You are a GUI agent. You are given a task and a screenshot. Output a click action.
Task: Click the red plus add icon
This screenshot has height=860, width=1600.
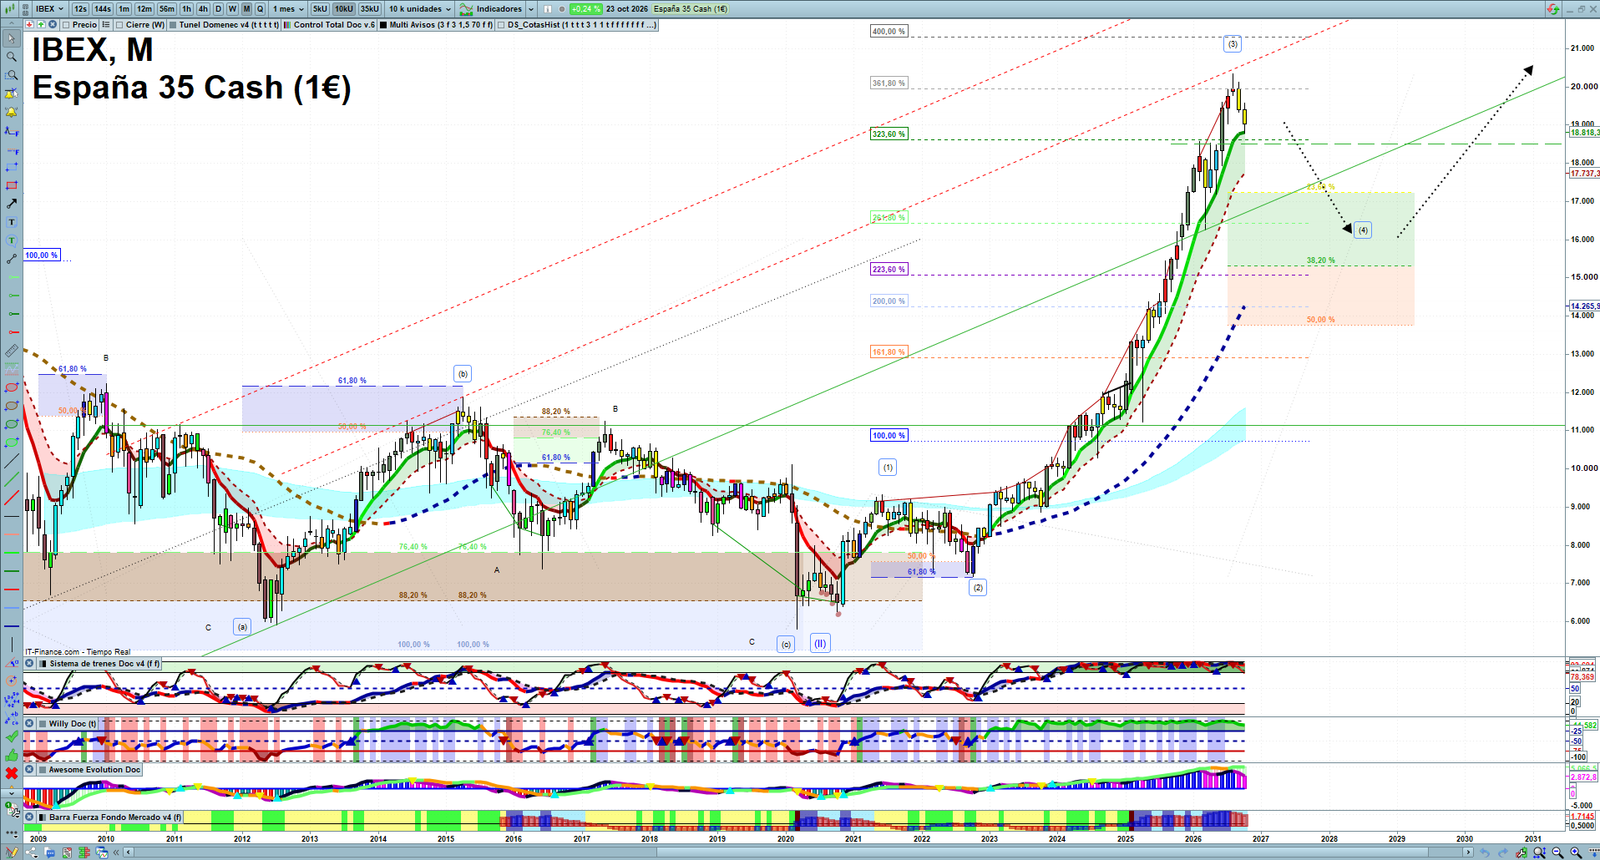pos(30,25)
